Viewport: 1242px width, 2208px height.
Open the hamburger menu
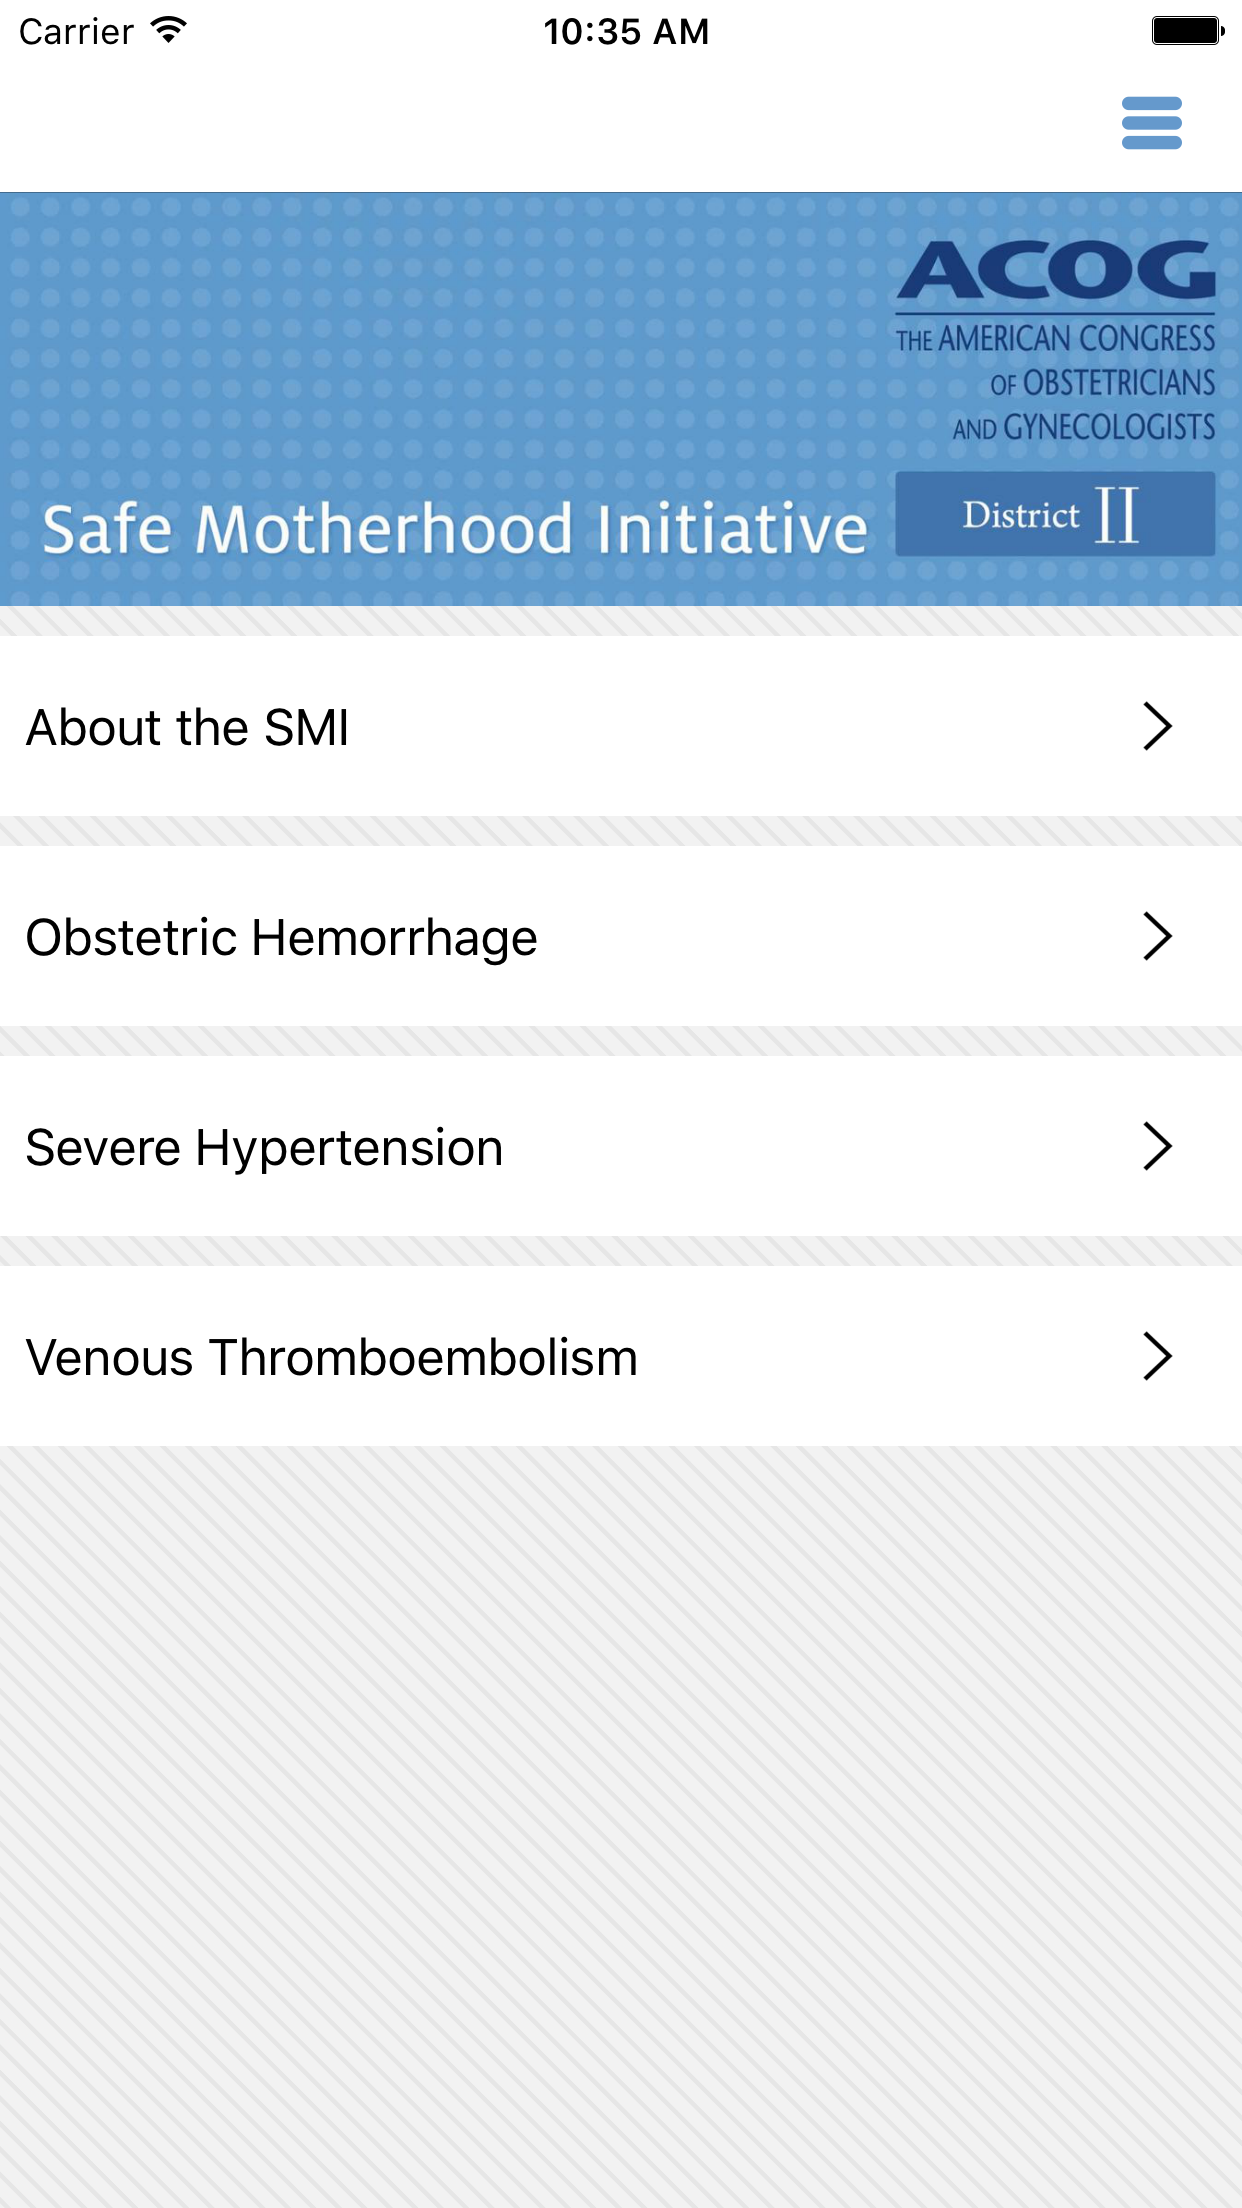(1151, 123)
